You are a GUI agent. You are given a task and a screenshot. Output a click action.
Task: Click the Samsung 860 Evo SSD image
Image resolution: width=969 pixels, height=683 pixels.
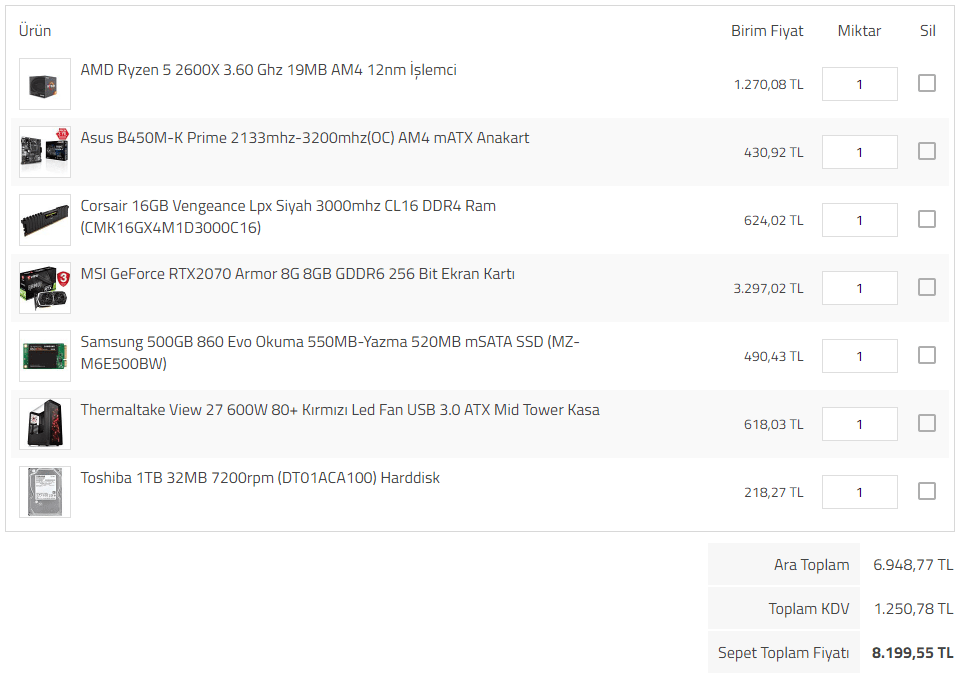tap(45, 356)
